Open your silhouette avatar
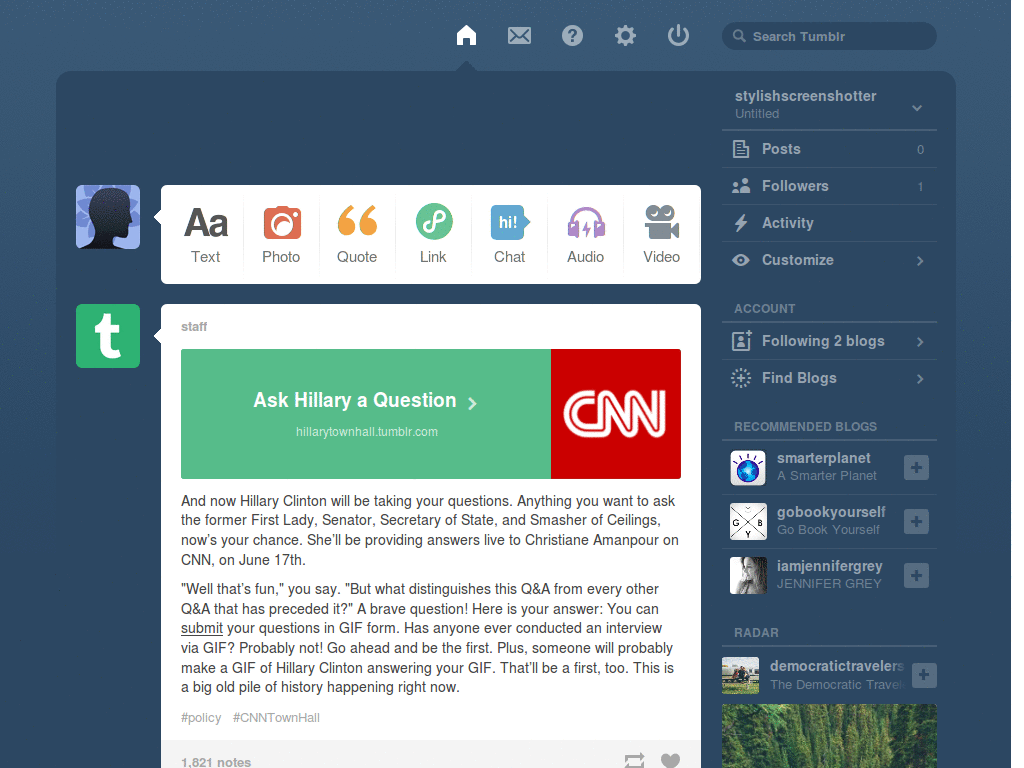This screenshot has height=768, width=1024. (108, 217)
